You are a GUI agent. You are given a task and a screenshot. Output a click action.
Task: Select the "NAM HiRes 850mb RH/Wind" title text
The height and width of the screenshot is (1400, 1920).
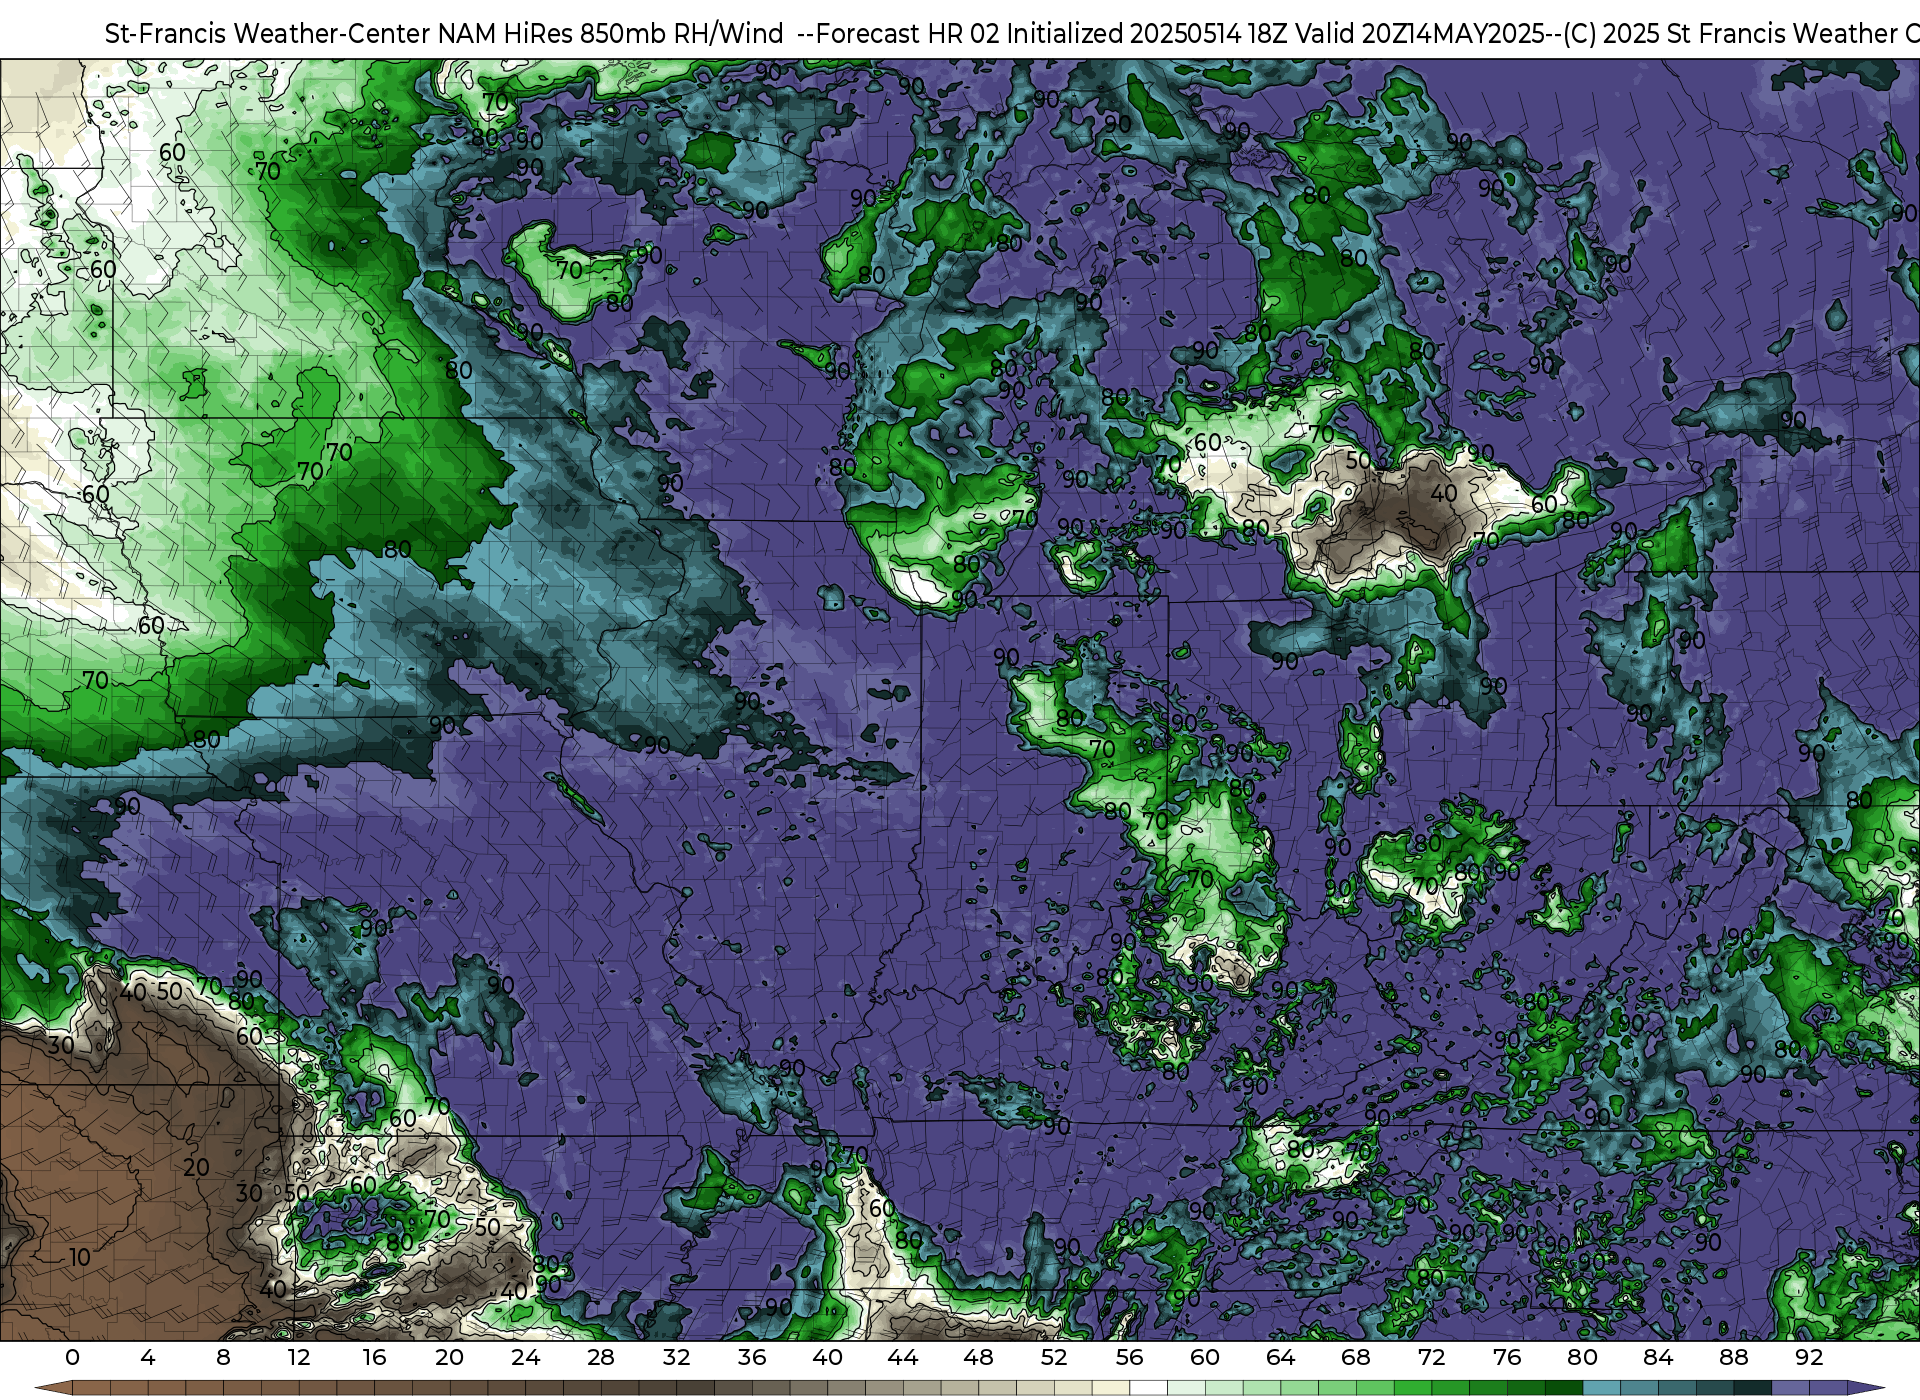611,34
